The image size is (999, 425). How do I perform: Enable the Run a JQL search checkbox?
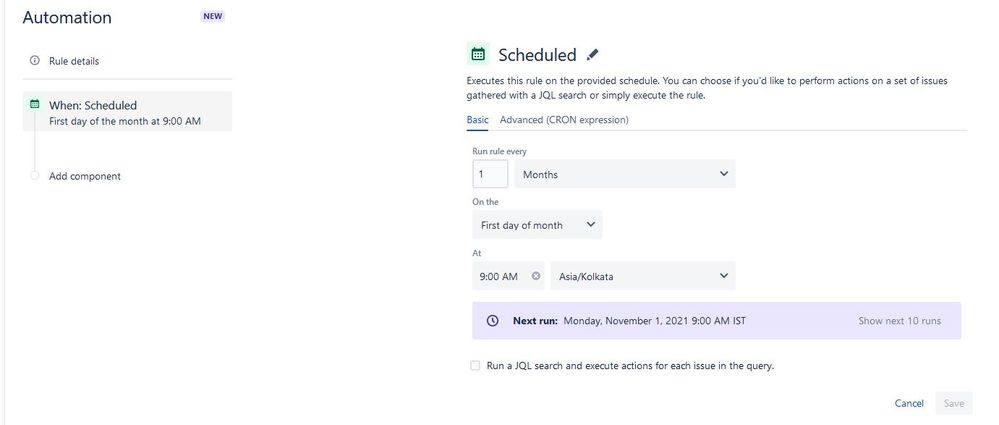pyautogui.click(x=475, y=366)
